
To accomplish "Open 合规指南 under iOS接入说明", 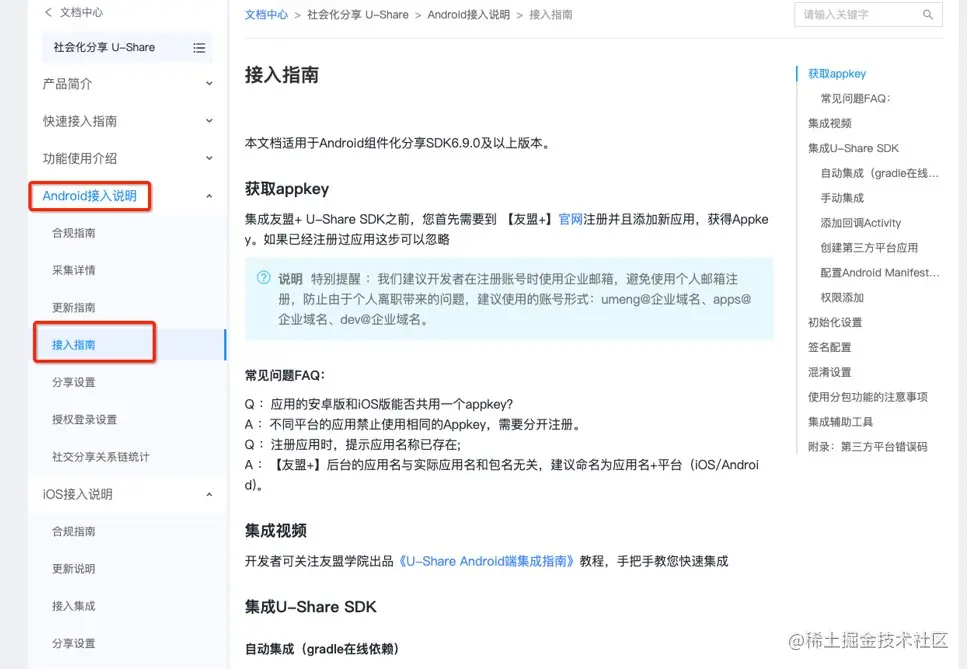I will tap(73, 531).
